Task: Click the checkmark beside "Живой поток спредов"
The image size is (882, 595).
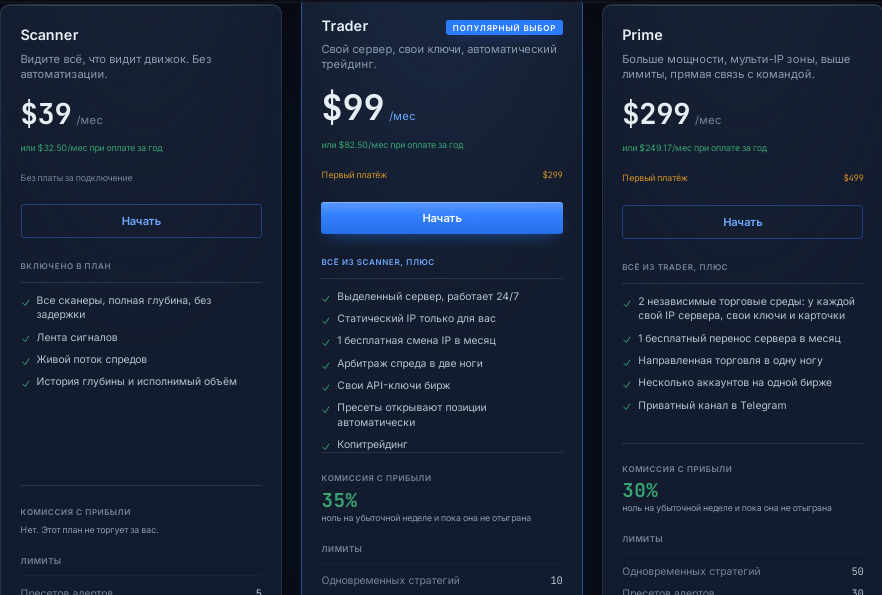Action: point(26,361)
